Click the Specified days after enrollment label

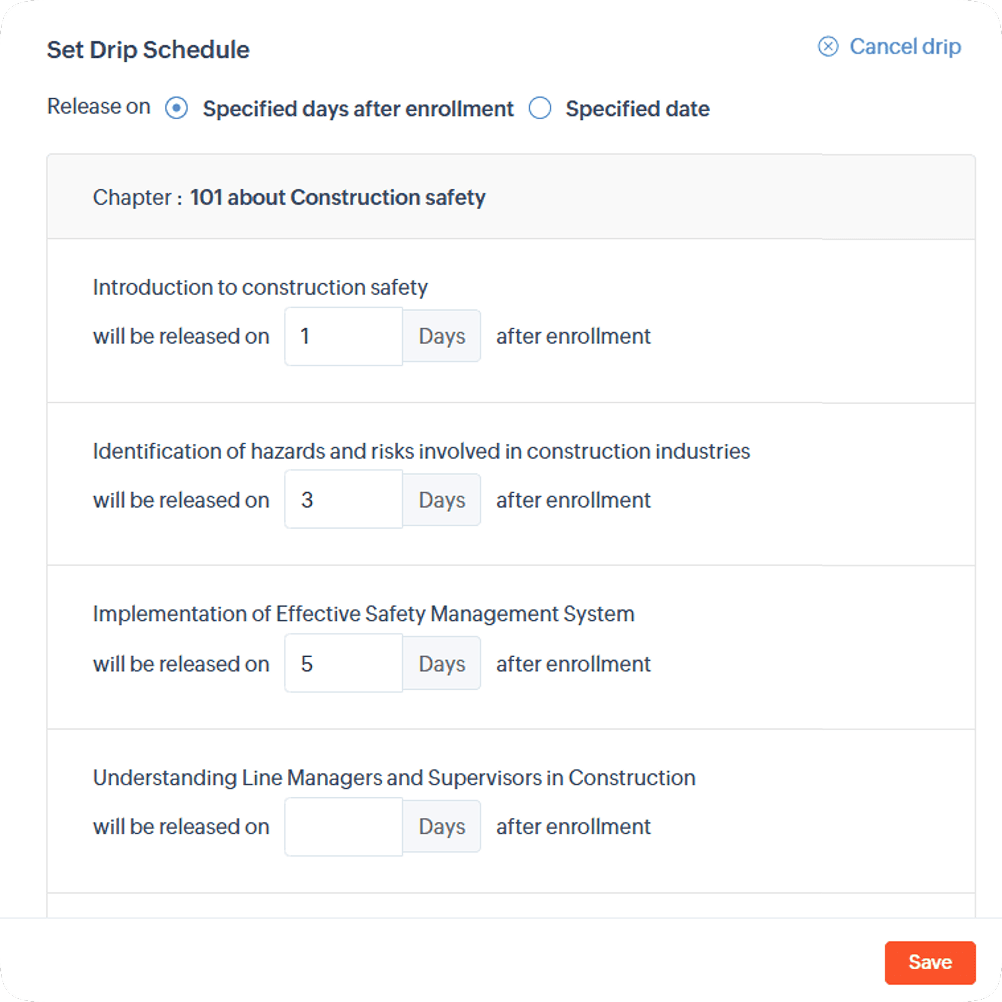pyautogui.click(x=358, y=109)
